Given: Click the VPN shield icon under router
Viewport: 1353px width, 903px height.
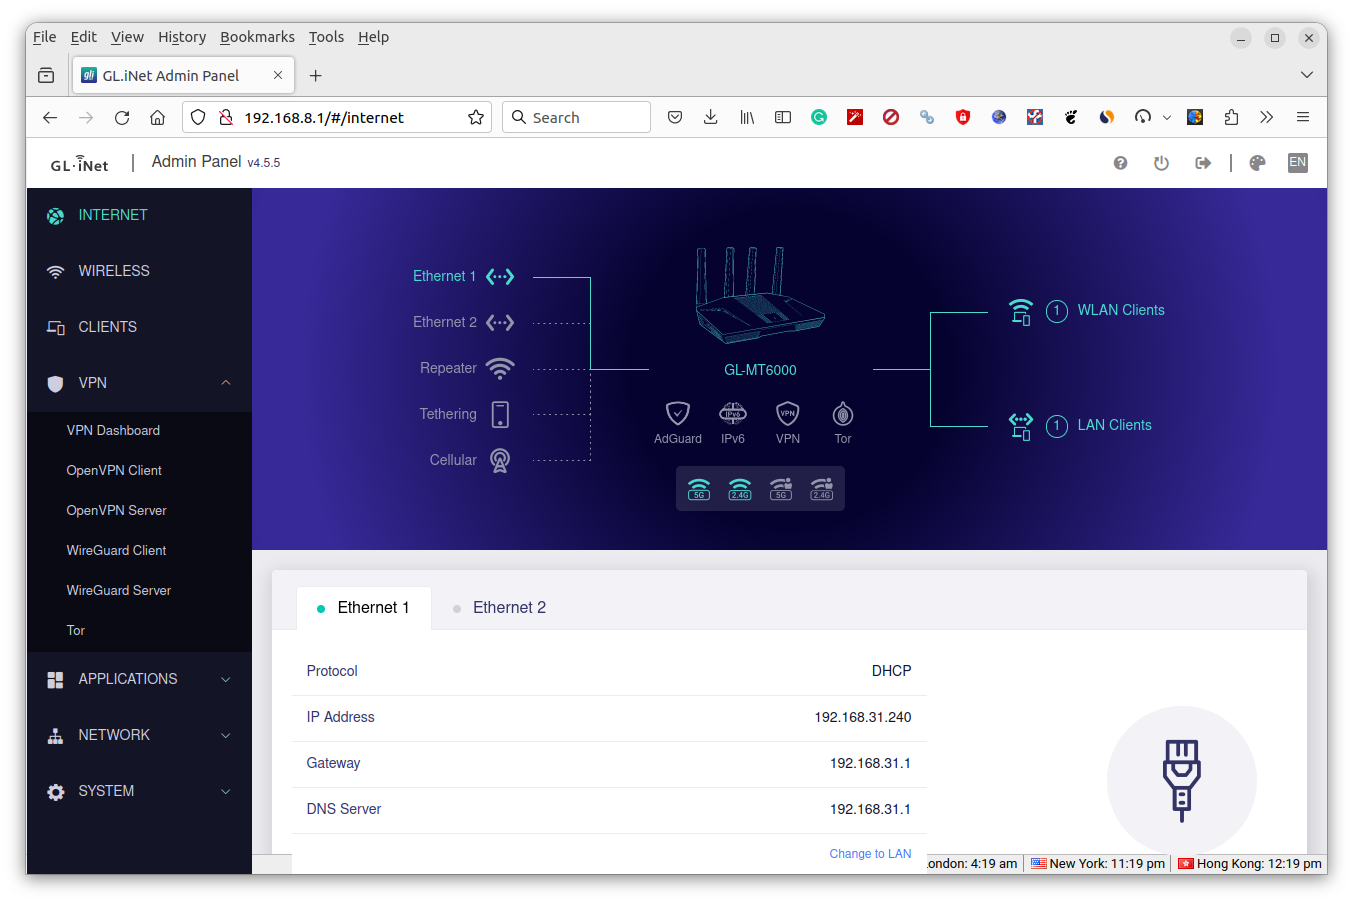Looking at the screenshot, I should pos(788,413).
